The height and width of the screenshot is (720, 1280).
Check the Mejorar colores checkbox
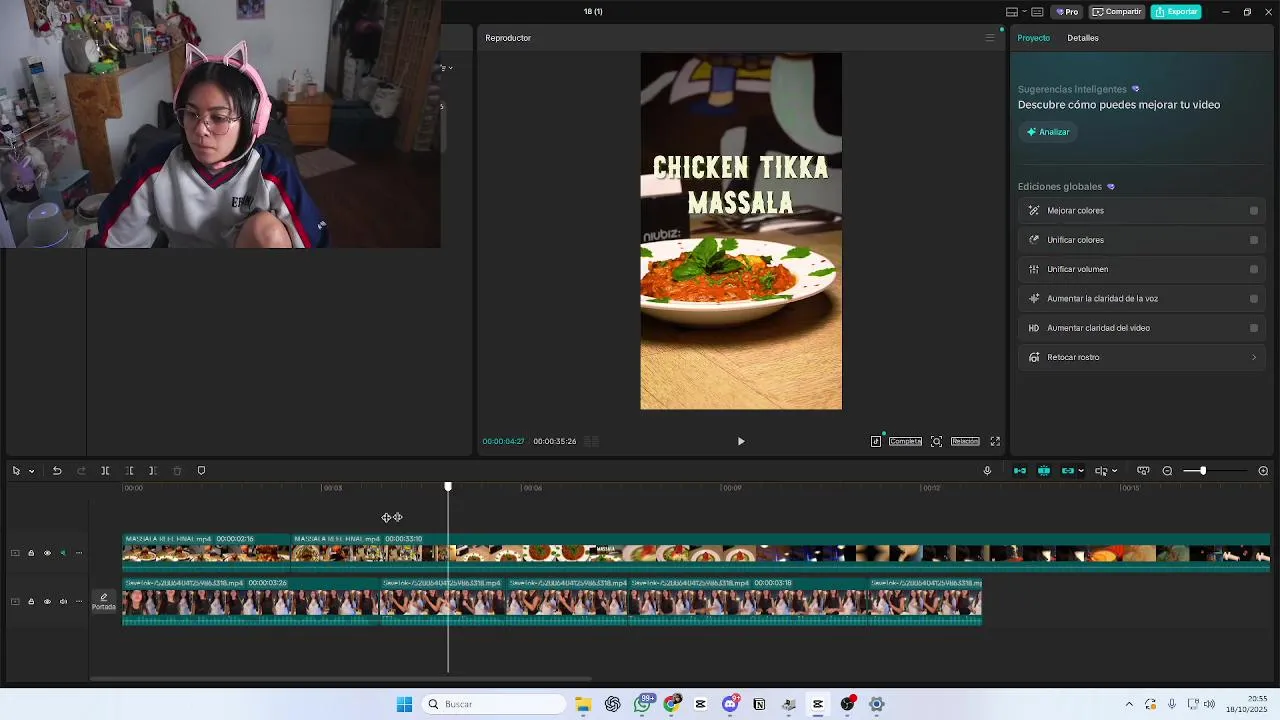(x=1254, y=211)
